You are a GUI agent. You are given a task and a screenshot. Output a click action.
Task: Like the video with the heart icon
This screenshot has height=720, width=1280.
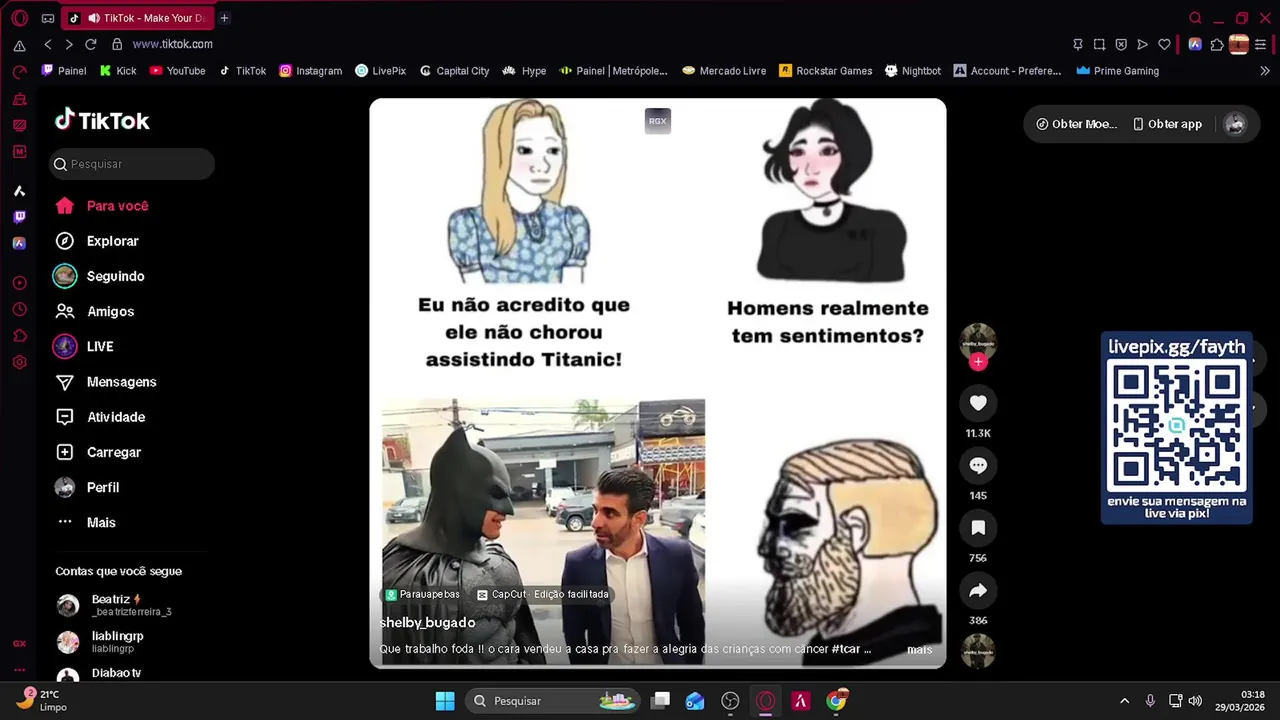(978, 403)
